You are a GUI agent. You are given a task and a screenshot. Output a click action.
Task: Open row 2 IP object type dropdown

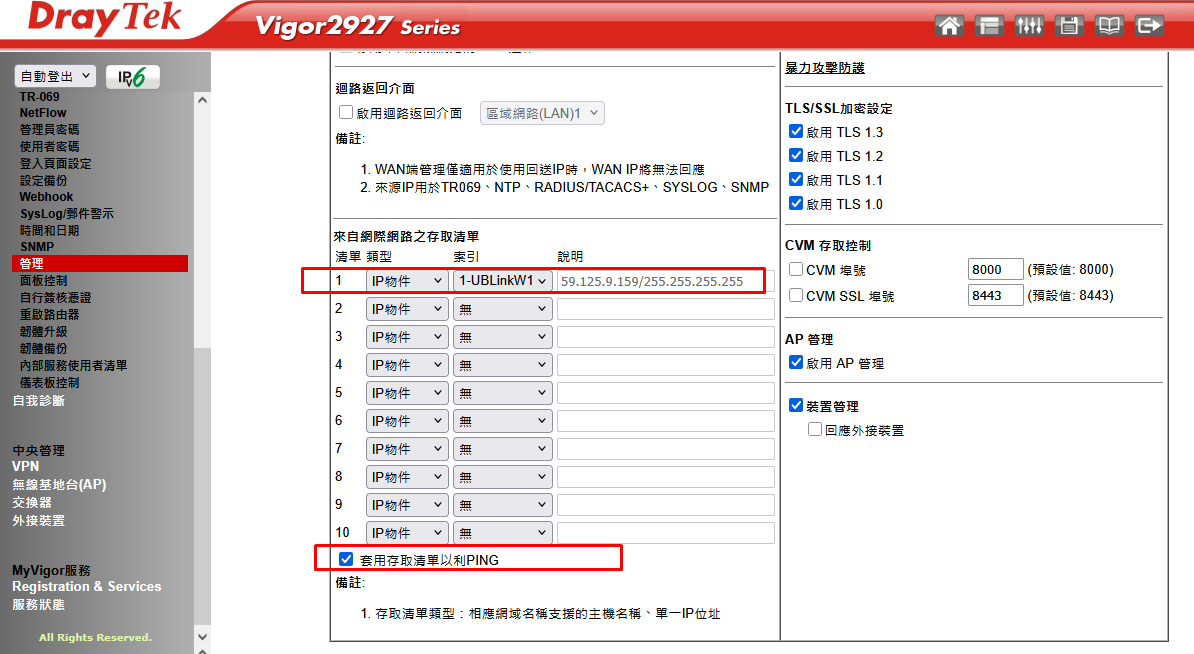[x=406, y=309]
